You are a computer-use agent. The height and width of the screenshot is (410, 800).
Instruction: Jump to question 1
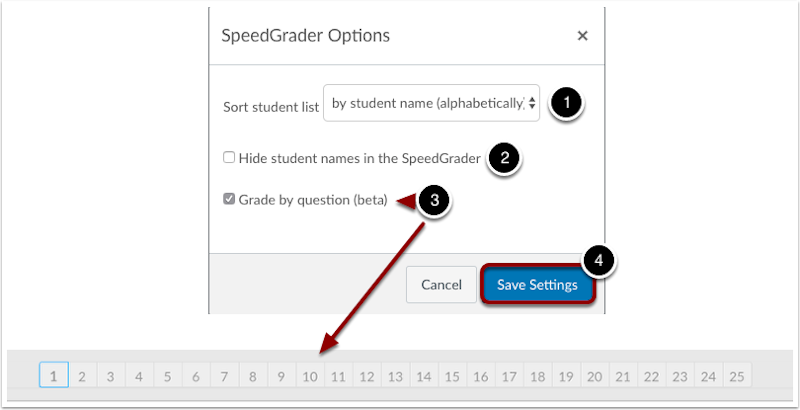[53, 376]
